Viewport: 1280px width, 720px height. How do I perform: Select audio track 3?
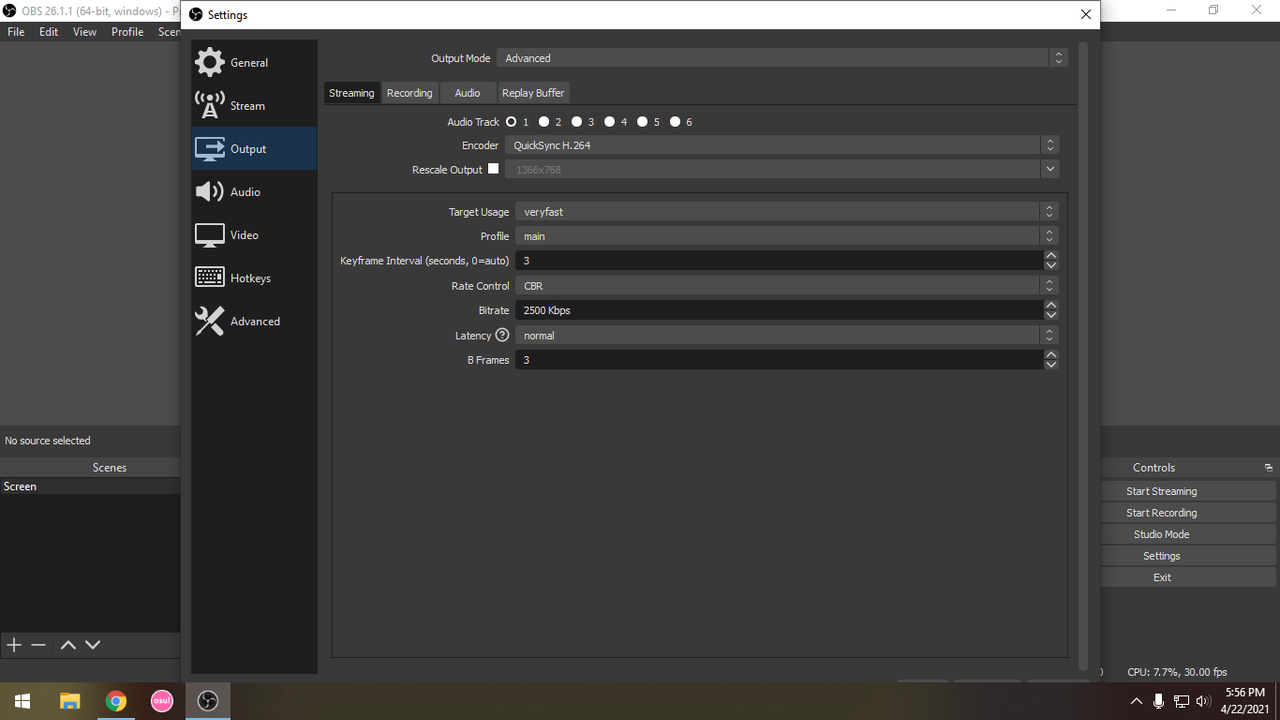click(x=577, y=122)
